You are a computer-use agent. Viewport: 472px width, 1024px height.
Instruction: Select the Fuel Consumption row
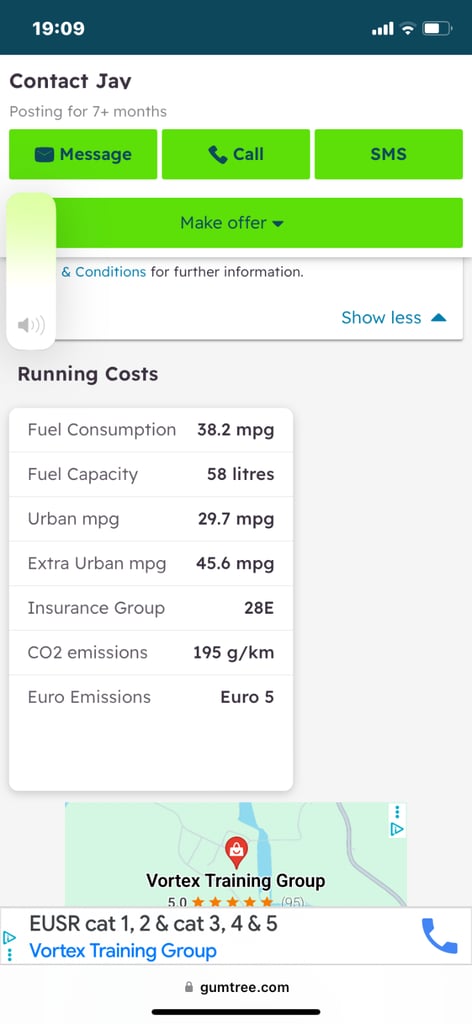[151, 430]
